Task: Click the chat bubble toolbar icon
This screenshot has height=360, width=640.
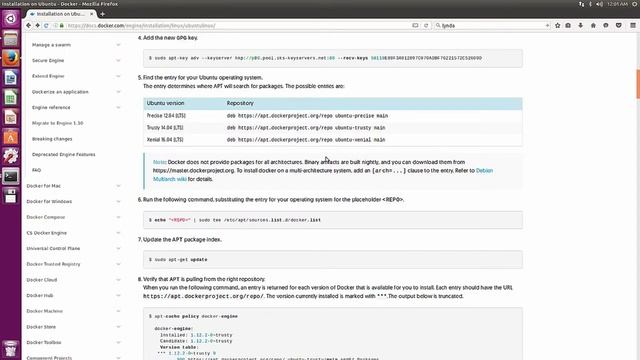Action: (606, 25)
